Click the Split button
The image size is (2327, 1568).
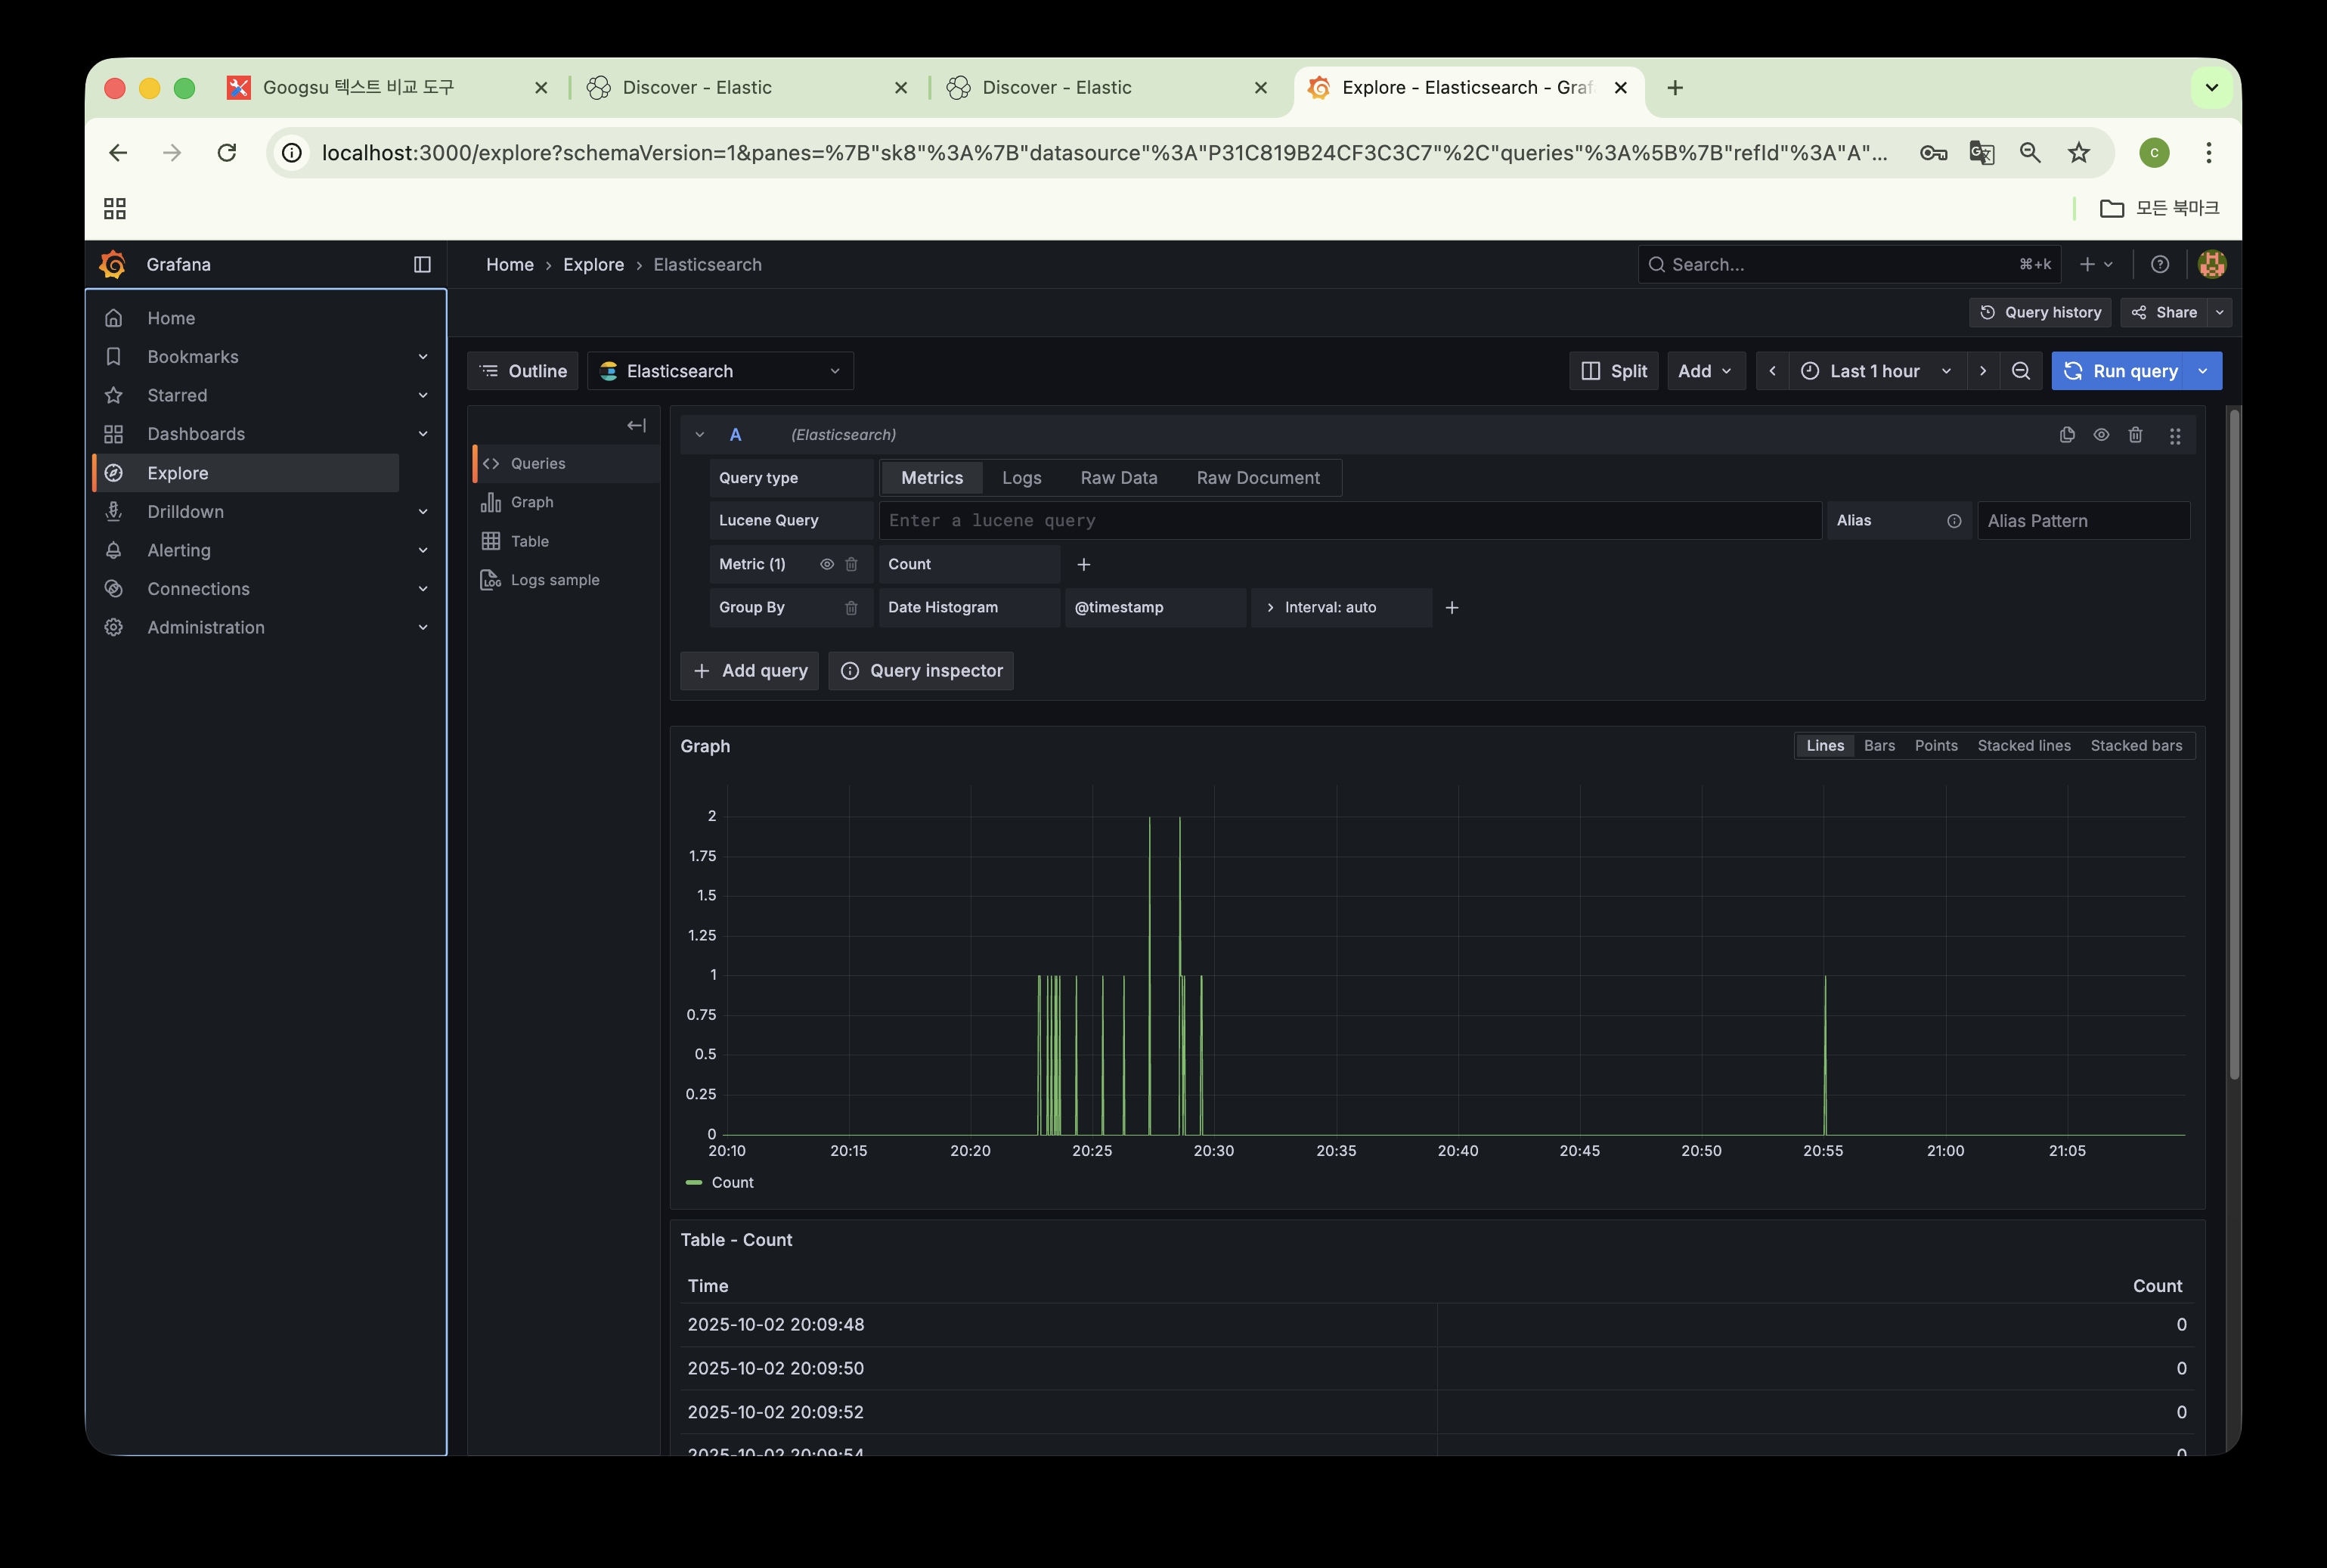click(x=1614, y=371)
